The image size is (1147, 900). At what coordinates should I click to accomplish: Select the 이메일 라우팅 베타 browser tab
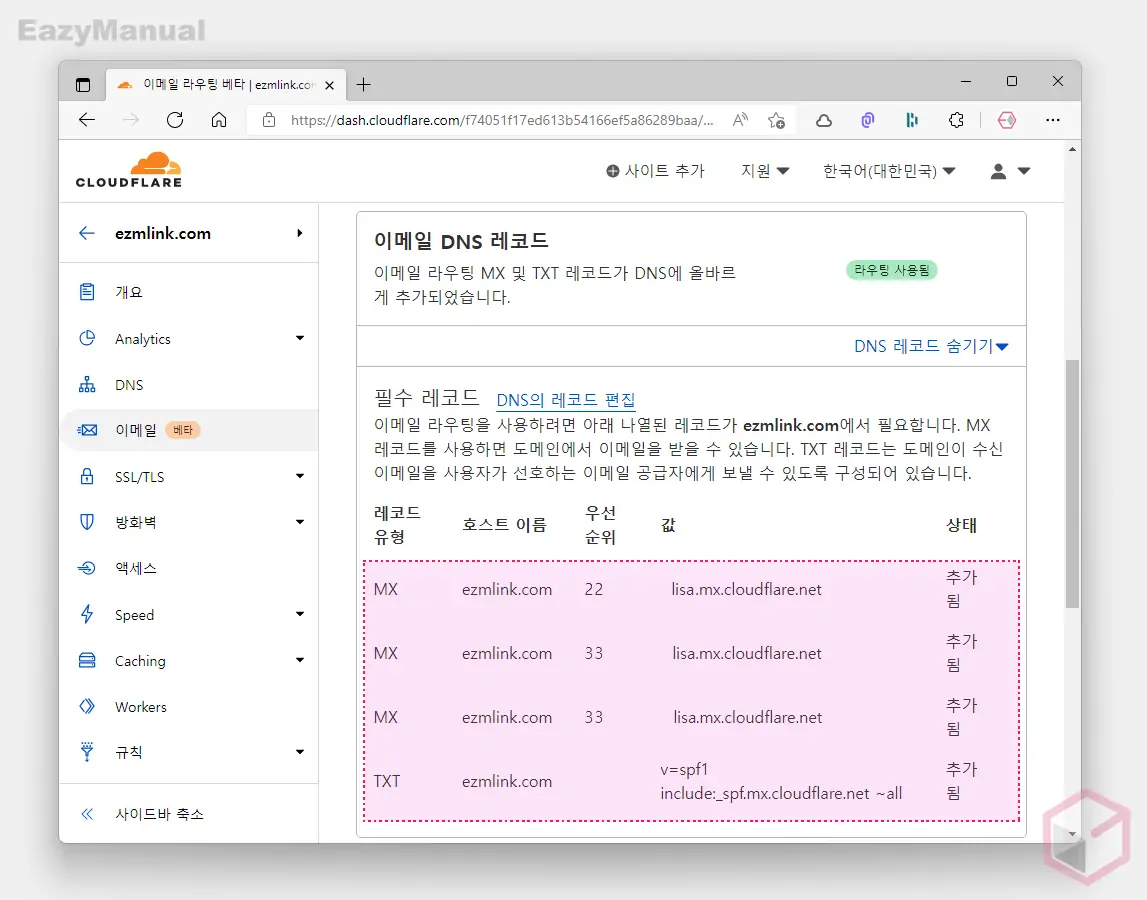(x=210, y=84)
